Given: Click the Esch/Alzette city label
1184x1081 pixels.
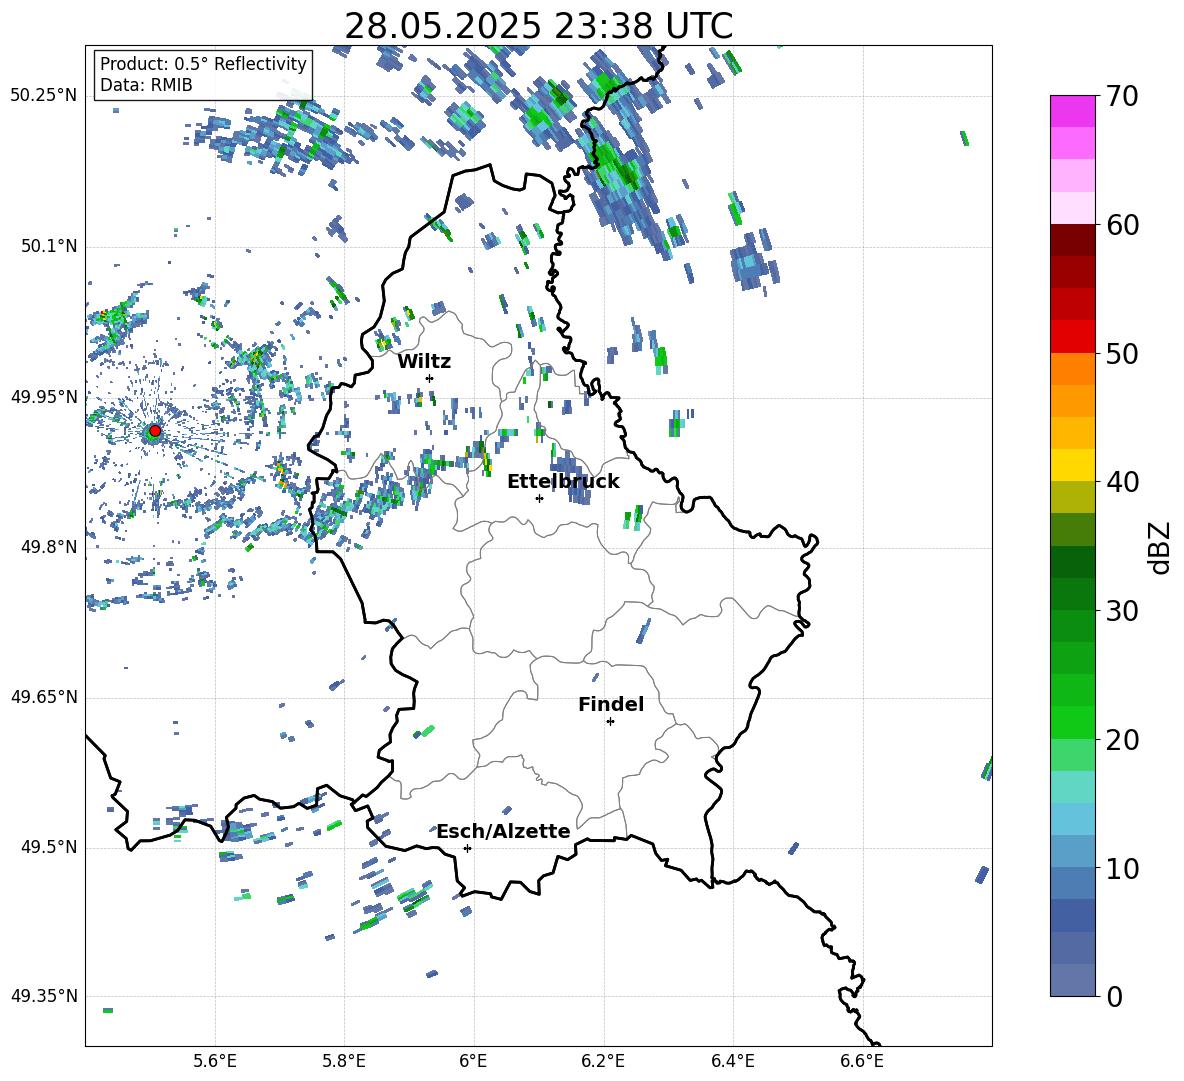Looking at the screenshot, I should [504, 832].
